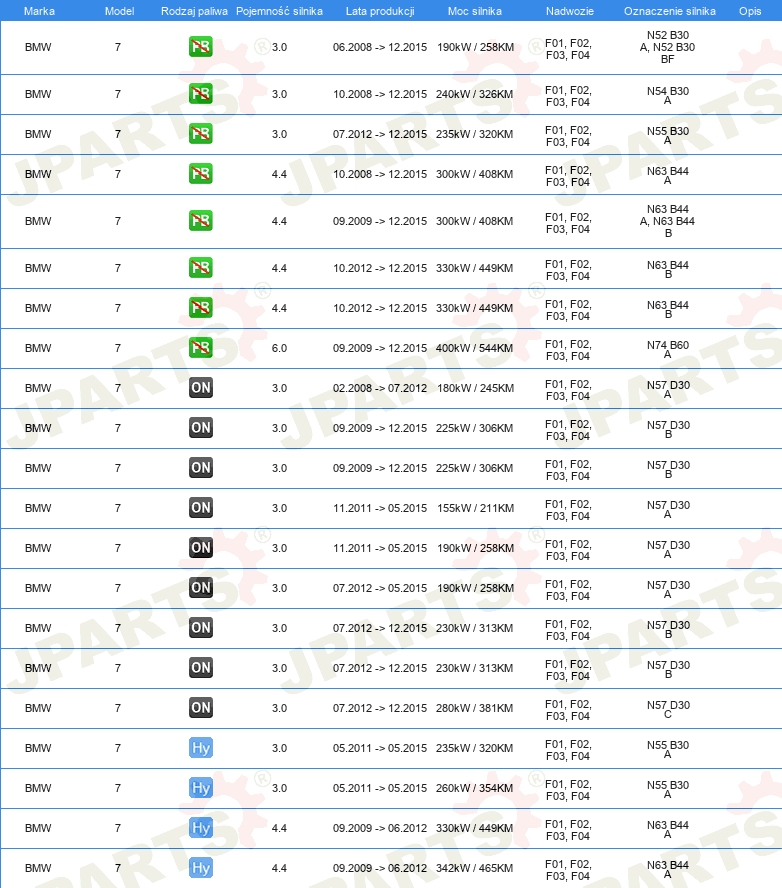Select model 7 in the 280kW / 381KM row
Image resolution: width=782 pixels, height=888 pixels.
click(x=118, y=708)
